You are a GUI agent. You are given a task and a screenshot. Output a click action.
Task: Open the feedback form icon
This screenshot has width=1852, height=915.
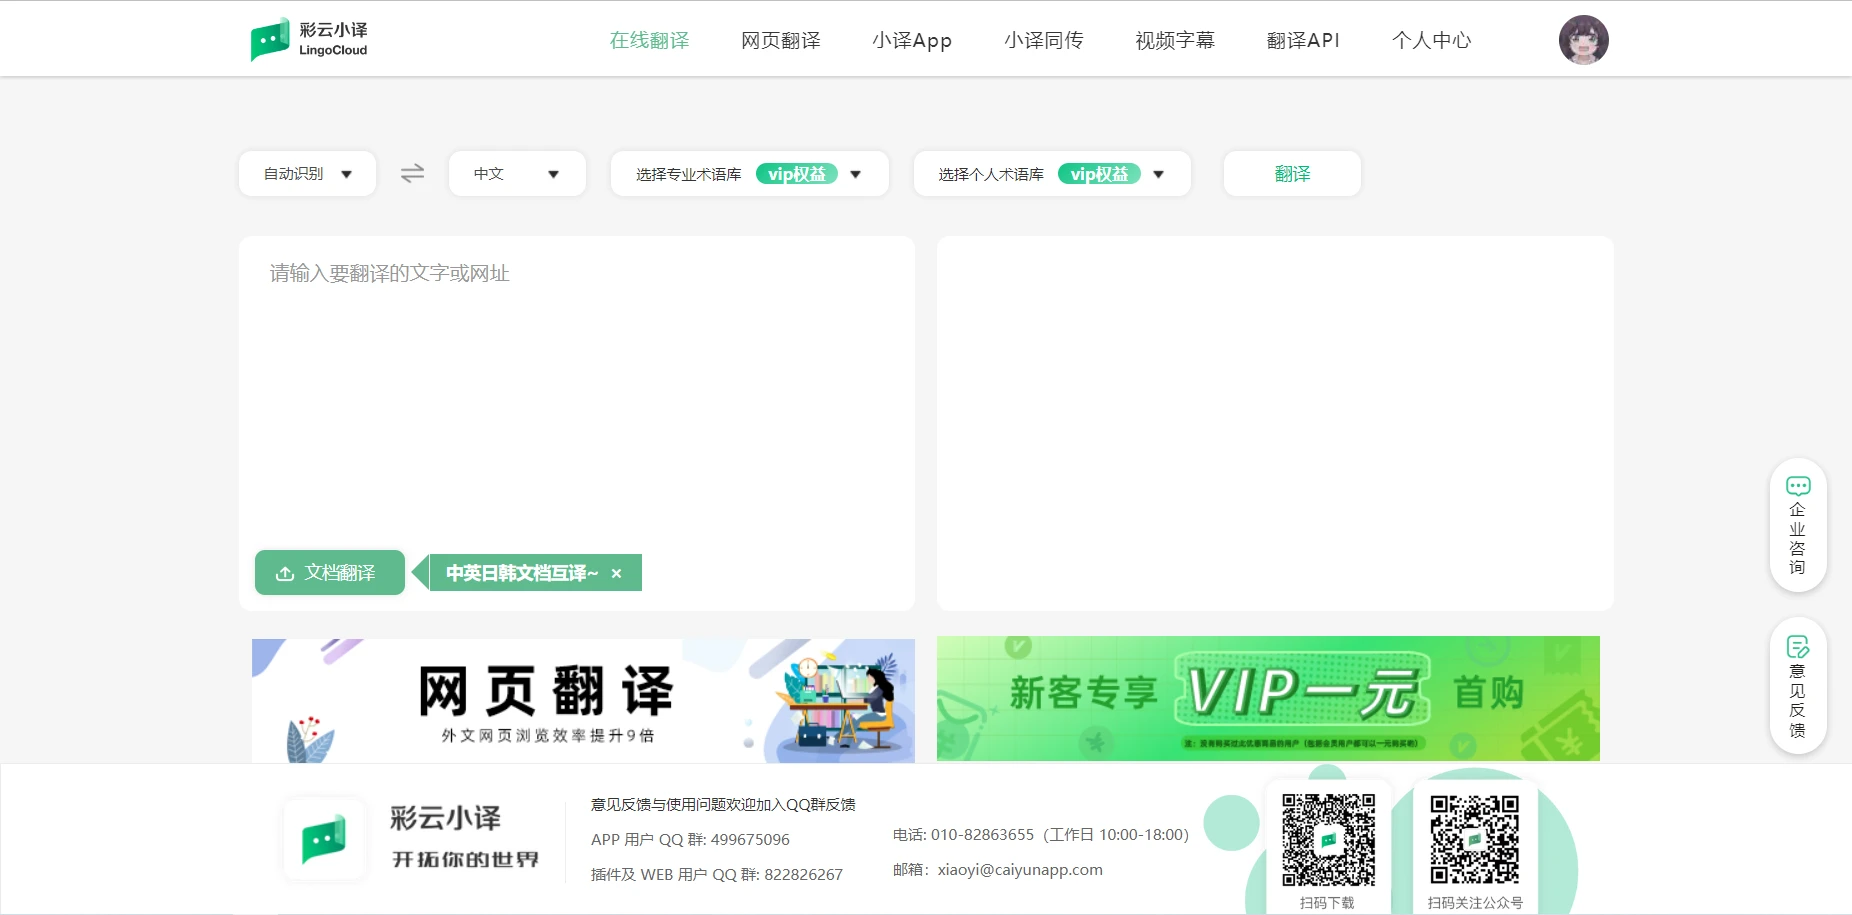click(1797, 647)
